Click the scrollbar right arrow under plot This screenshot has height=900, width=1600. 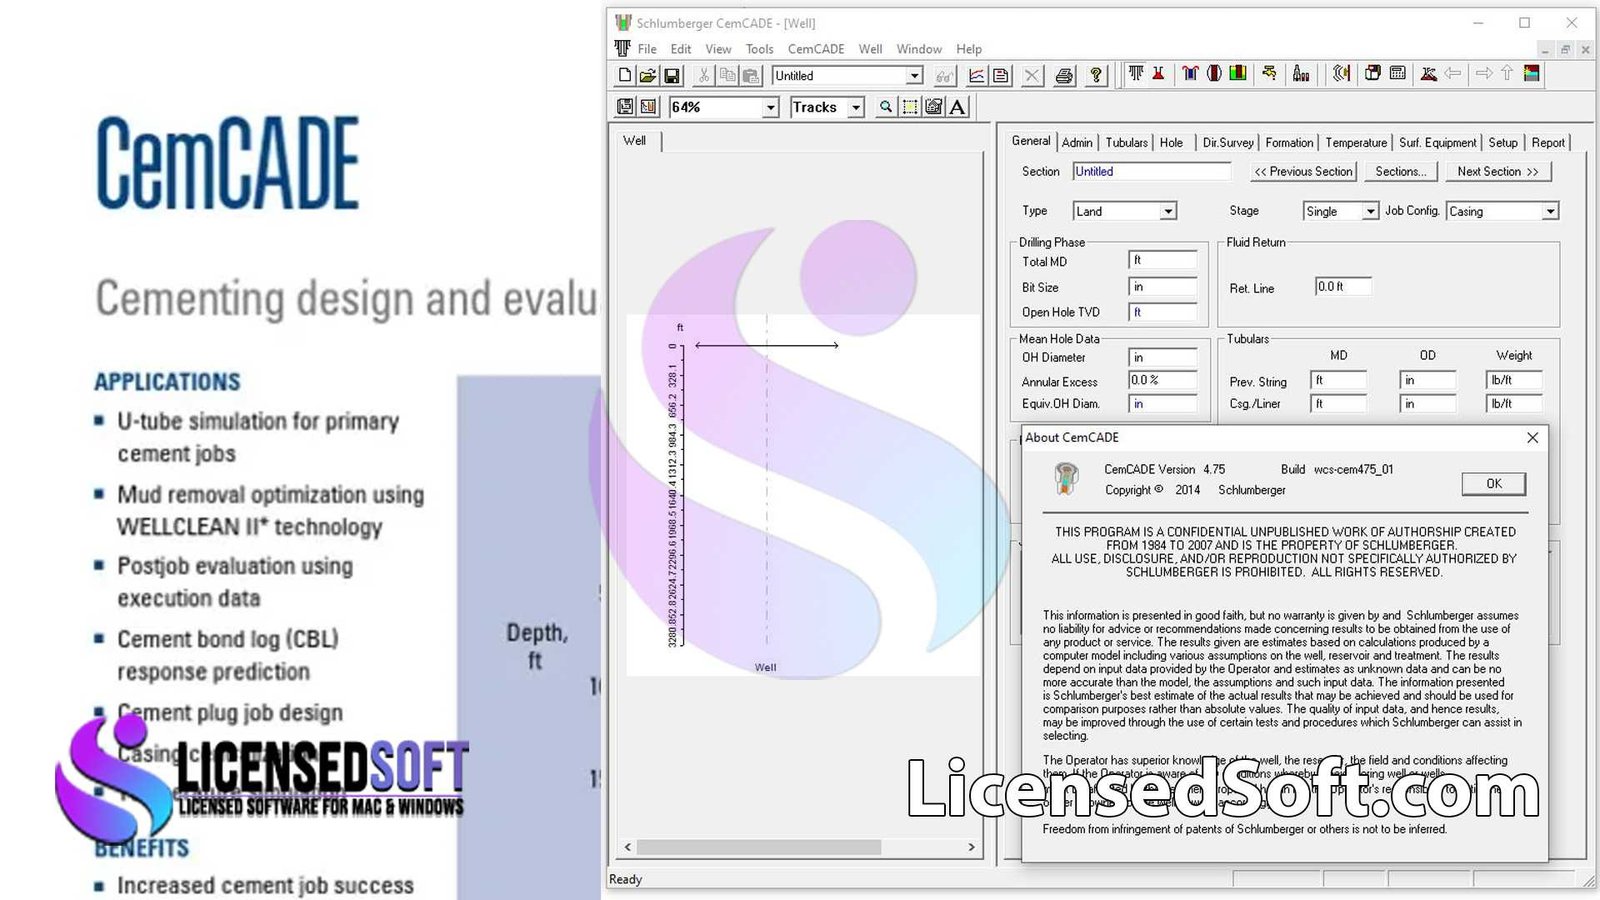point(971,847)
